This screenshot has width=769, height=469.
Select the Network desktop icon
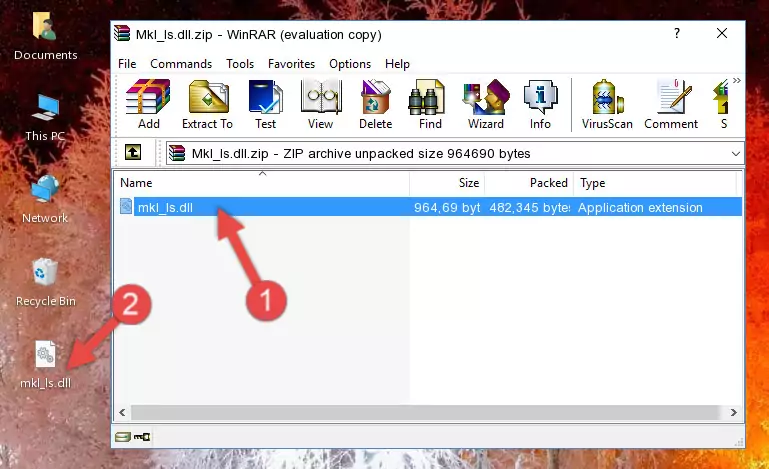(x=45, y=199)
